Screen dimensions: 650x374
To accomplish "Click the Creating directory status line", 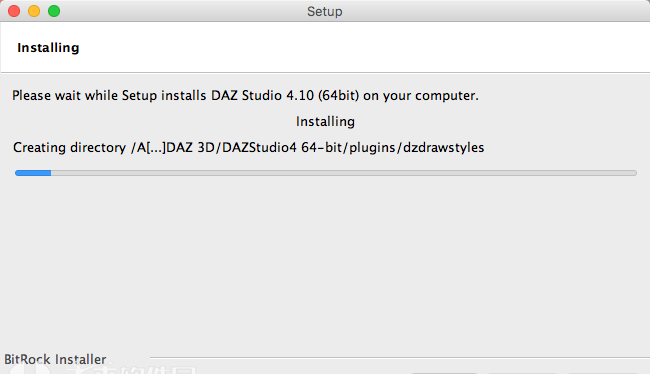I will (x=248, y=148).
